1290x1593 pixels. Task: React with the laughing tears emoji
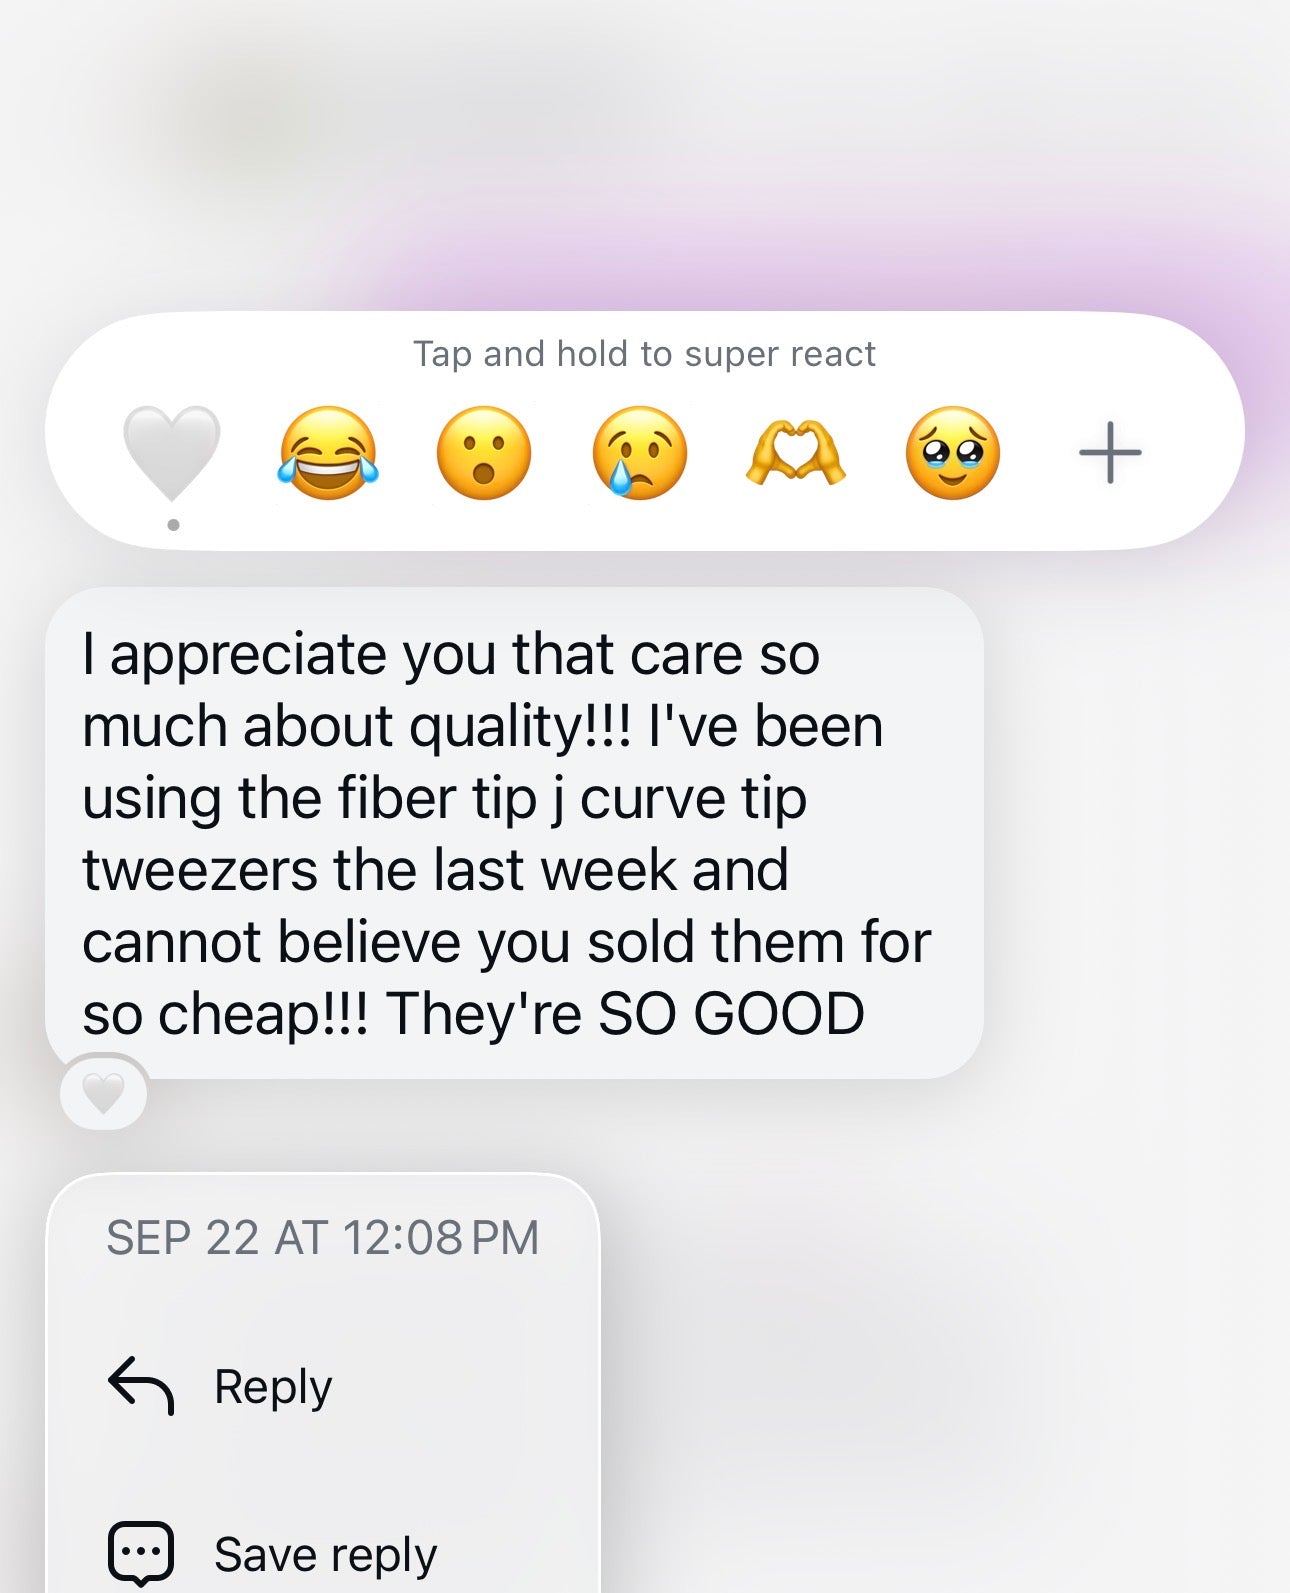[328, 453]
